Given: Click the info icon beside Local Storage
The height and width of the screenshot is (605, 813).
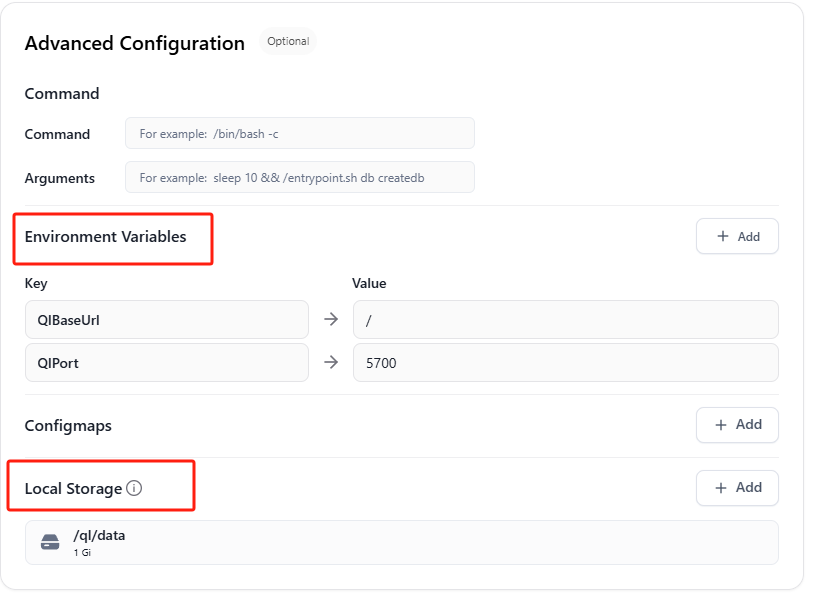Looking at the screenshot, I should 134,489.
